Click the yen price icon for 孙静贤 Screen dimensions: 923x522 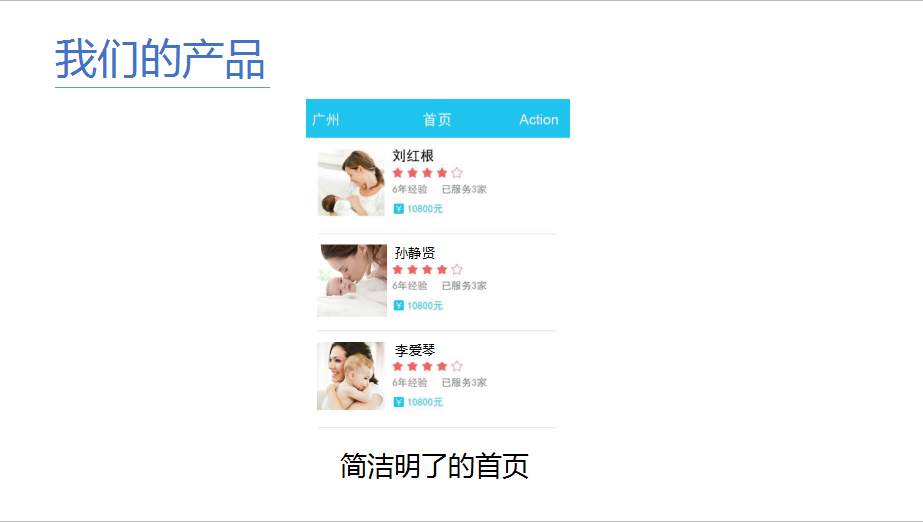click(x=399, y=305)
